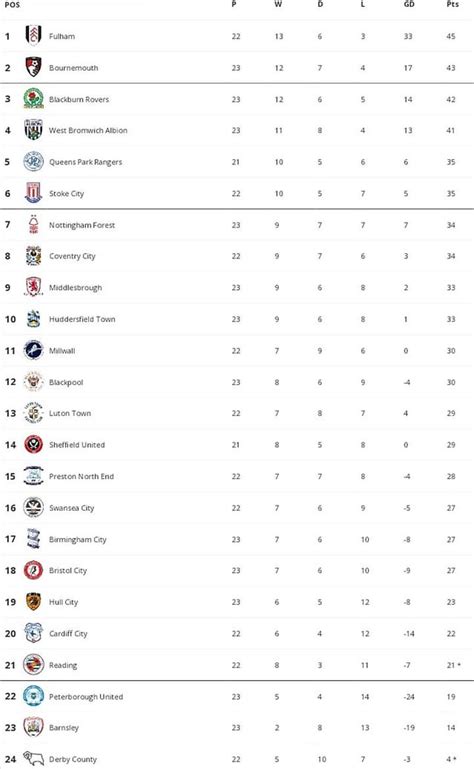Screen dimensions: 474x769
Task: Click the Derby County ram crest
Action: pos(33,759)
